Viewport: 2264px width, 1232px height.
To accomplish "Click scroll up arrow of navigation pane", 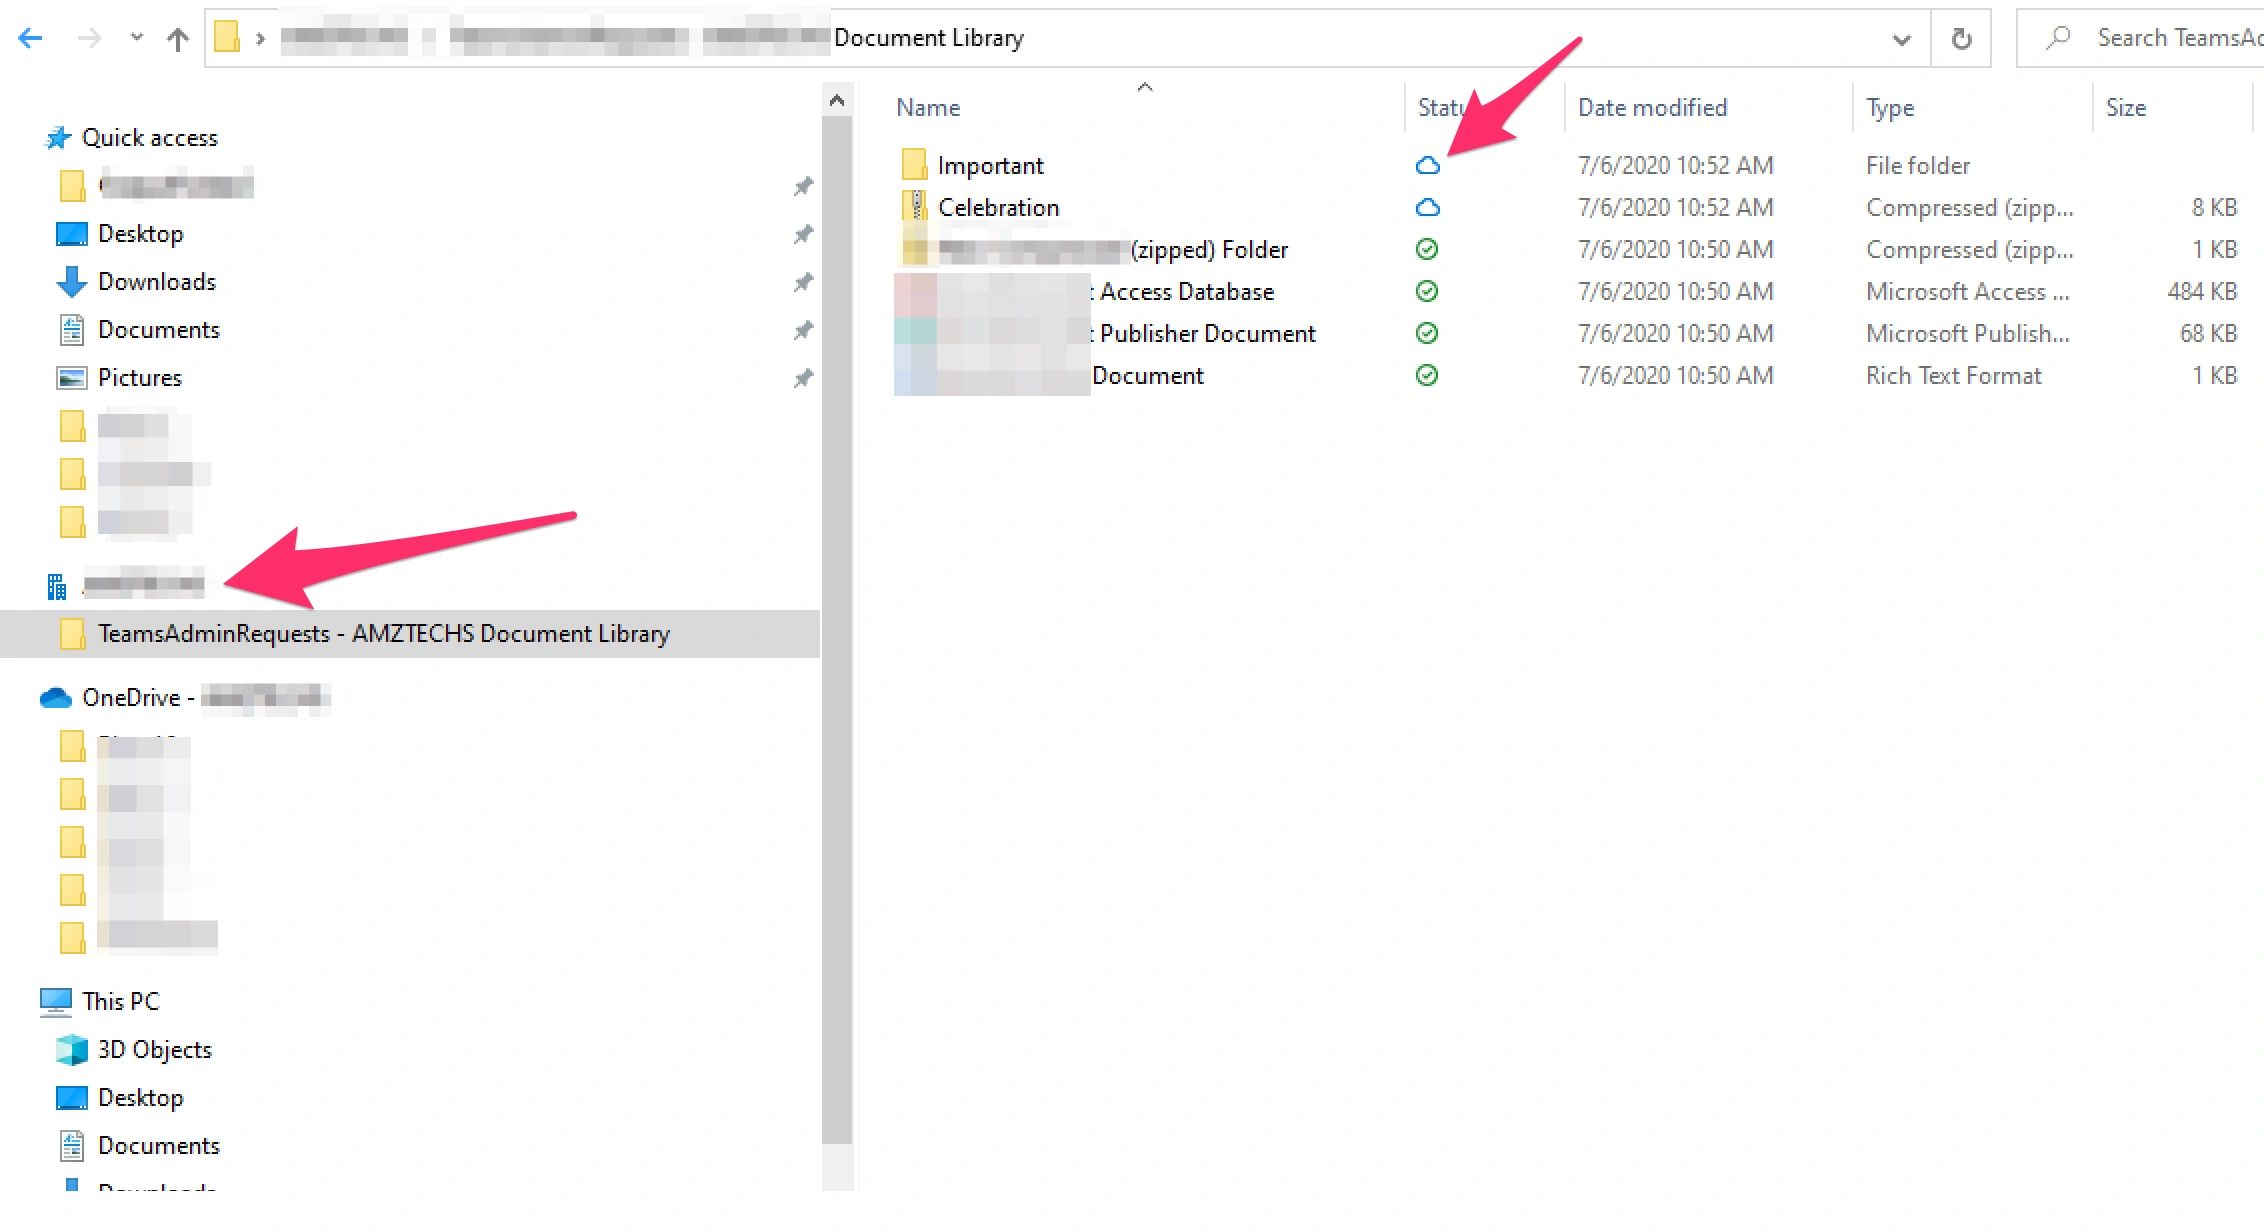I will (837, 100).
